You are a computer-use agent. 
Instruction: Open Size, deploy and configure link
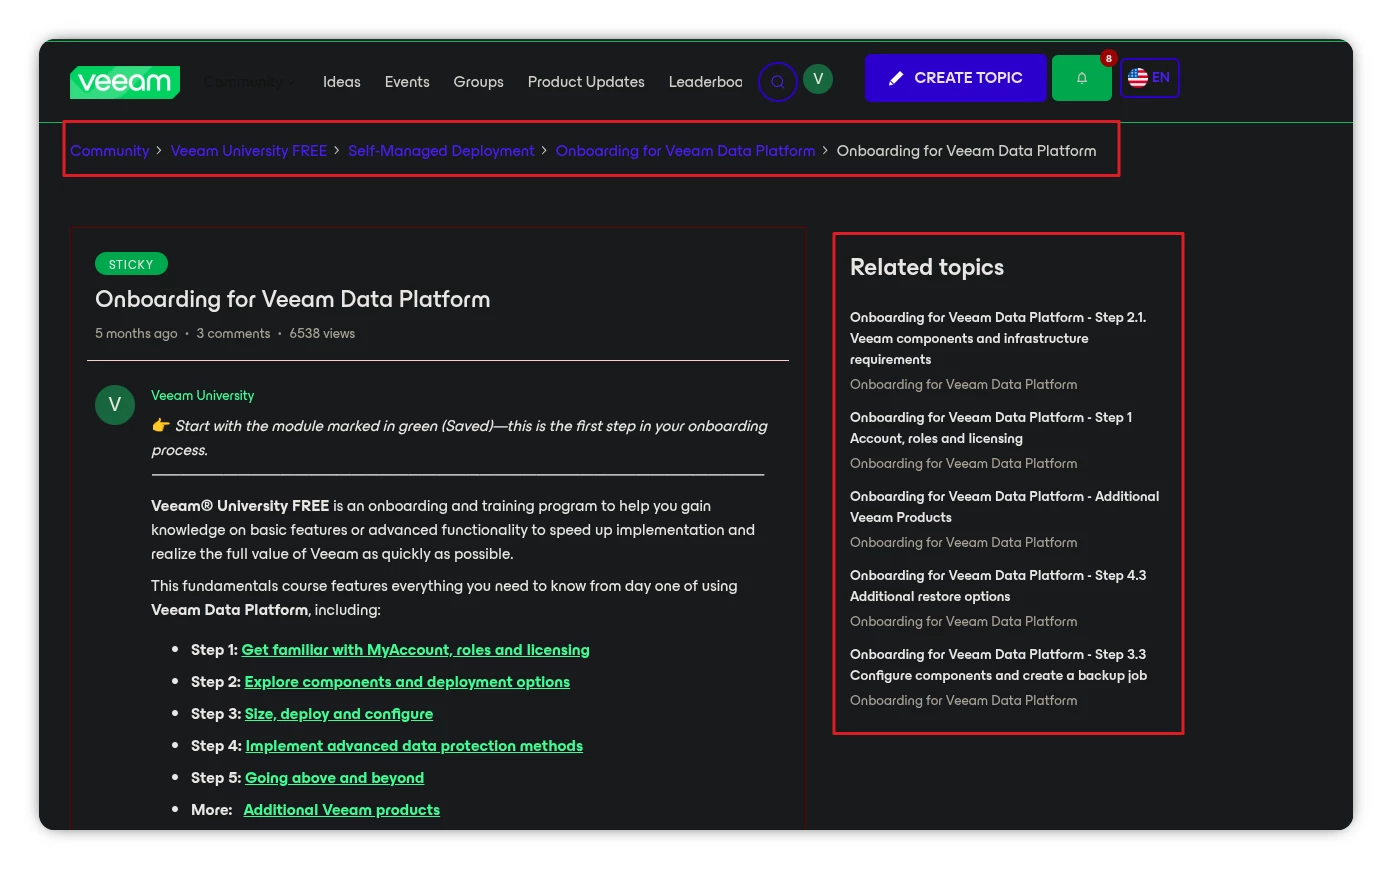(339, 714)
